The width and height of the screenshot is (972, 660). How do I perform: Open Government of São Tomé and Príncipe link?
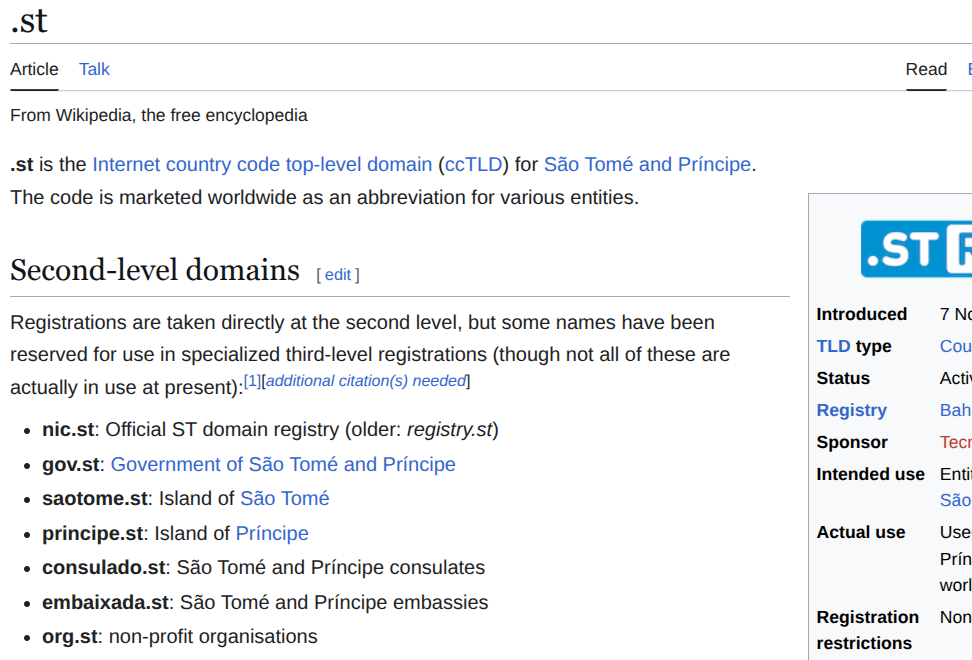click(283, 464)
